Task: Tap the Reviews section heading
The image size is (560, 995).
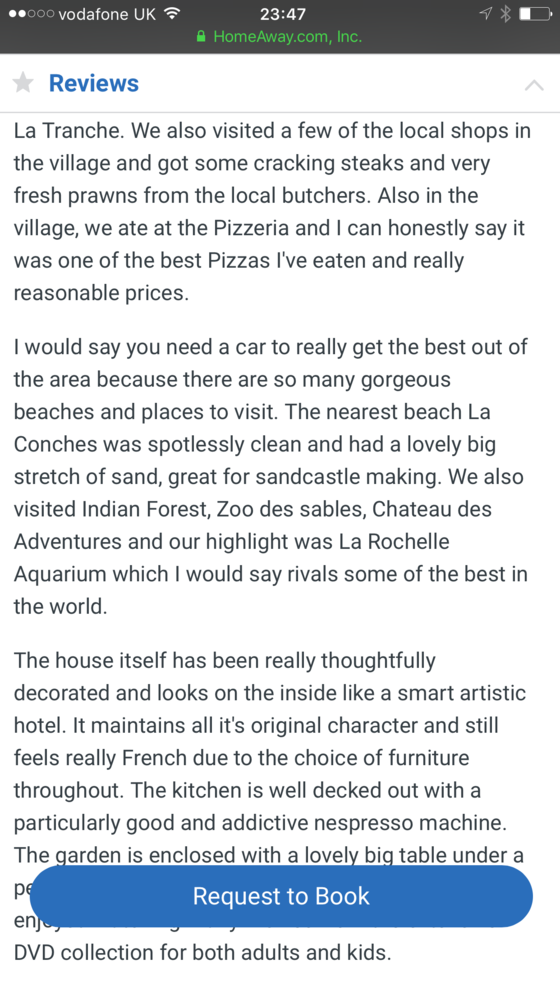Action: [x=93, y=83]
